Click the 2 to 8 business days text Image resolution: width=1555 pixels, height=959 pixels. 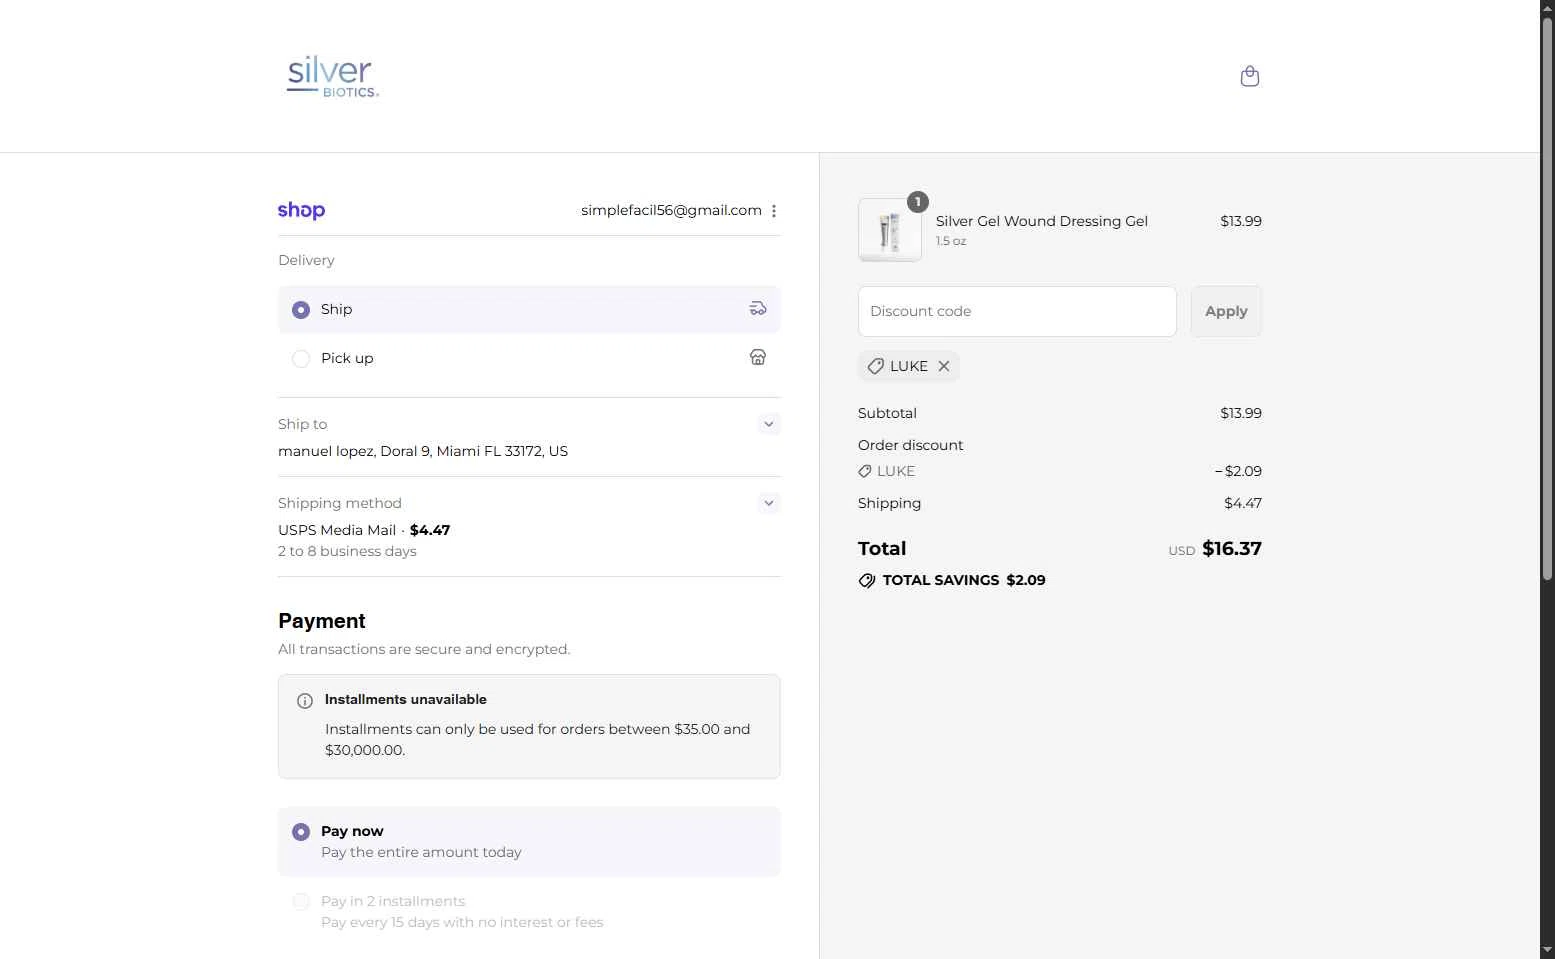347,551
